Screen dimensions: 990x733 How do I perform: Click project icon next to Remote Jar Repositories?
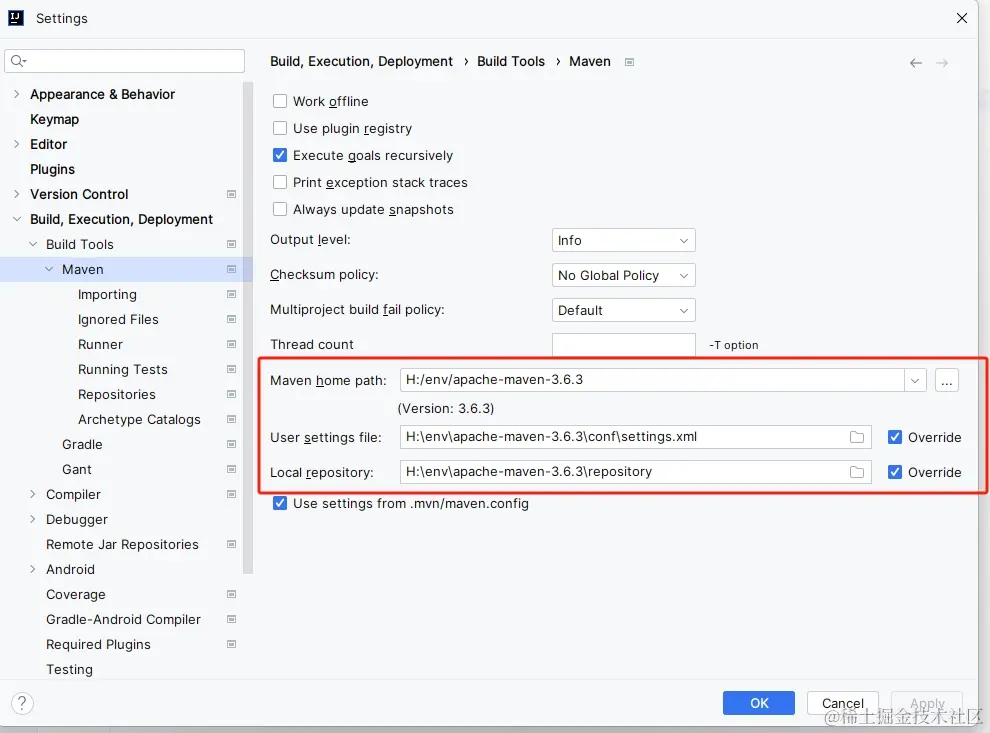(231, 544)
